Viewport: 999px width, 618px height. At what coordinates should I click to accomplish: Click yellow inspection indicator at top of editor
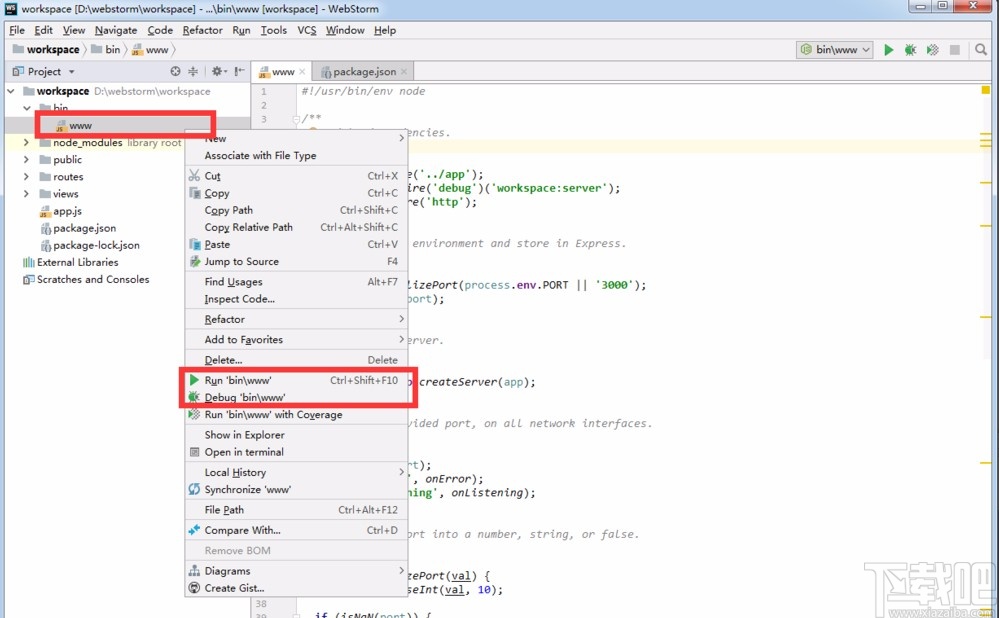point(986,90)
